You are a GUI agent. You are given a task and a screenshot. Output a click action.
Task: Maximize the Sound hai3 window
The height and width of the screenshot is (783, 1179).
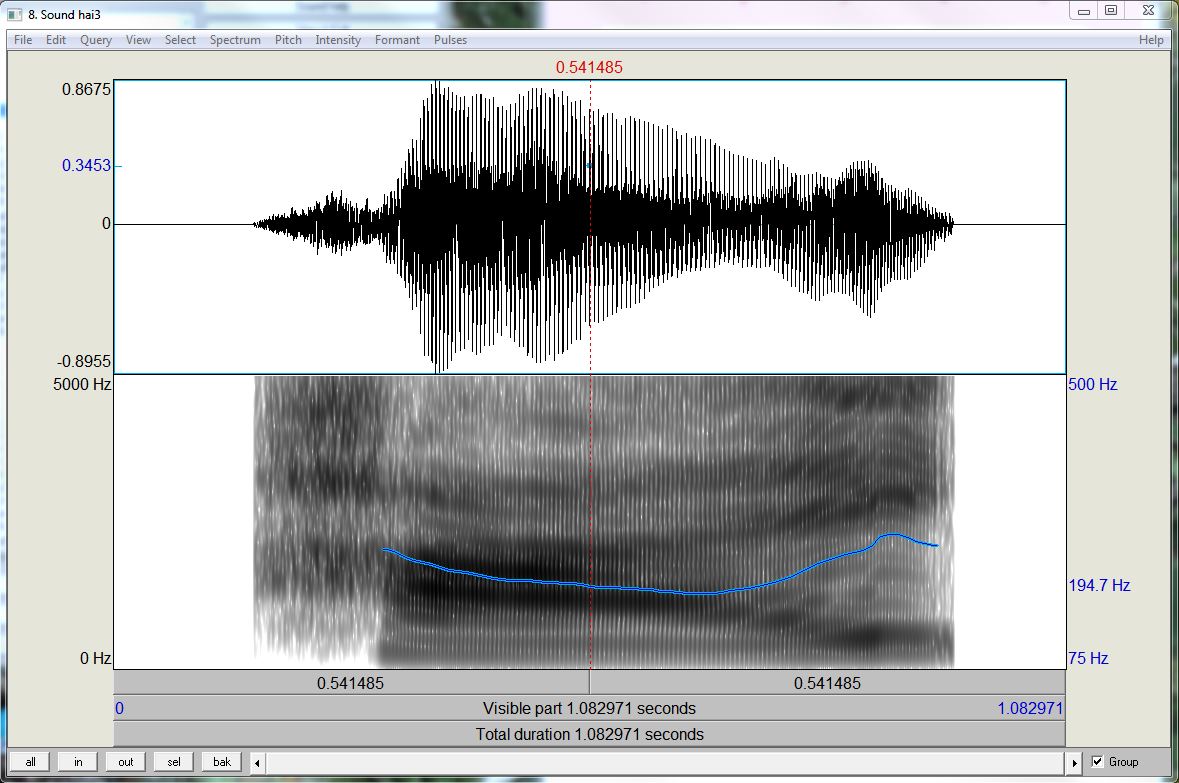tap(1111, 11)
